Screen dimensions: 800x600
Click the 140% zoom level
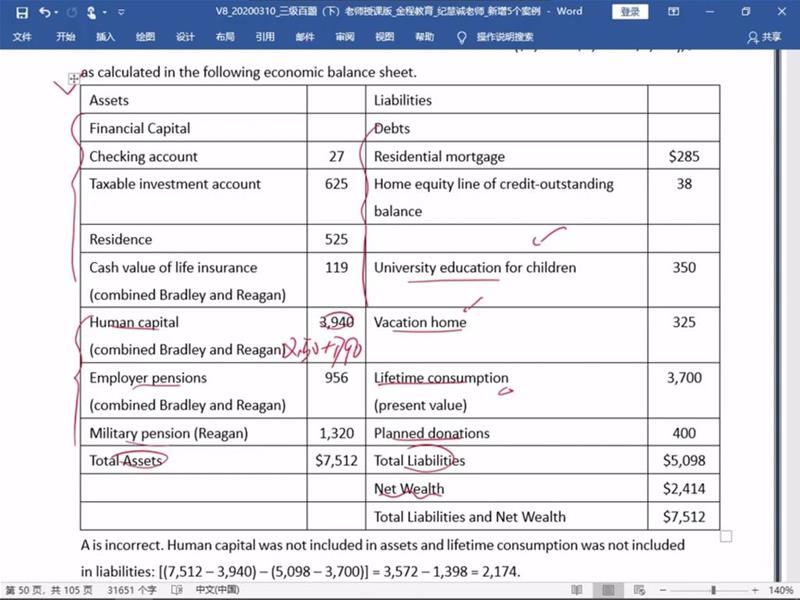[x=781, y=590]
